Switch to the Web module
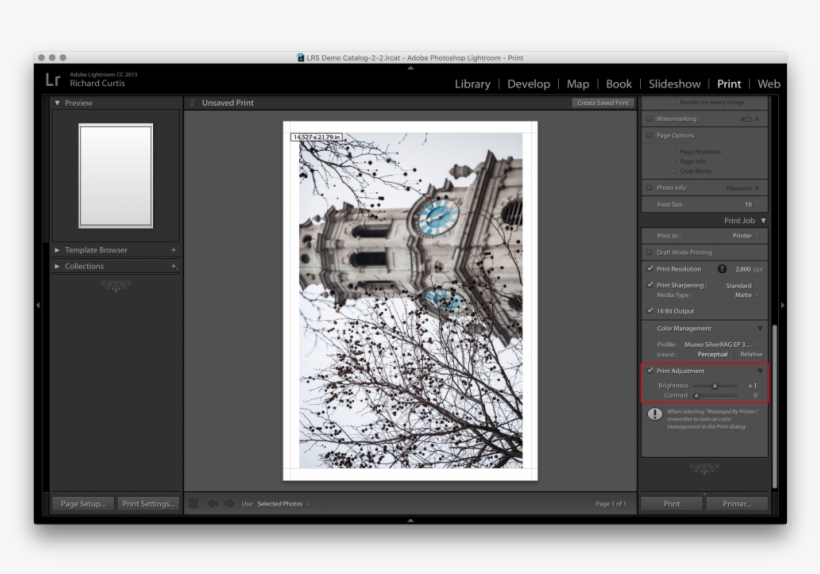The width and height of the screenshot is (820, 574). pyautogui.click(x=769, y=84)
